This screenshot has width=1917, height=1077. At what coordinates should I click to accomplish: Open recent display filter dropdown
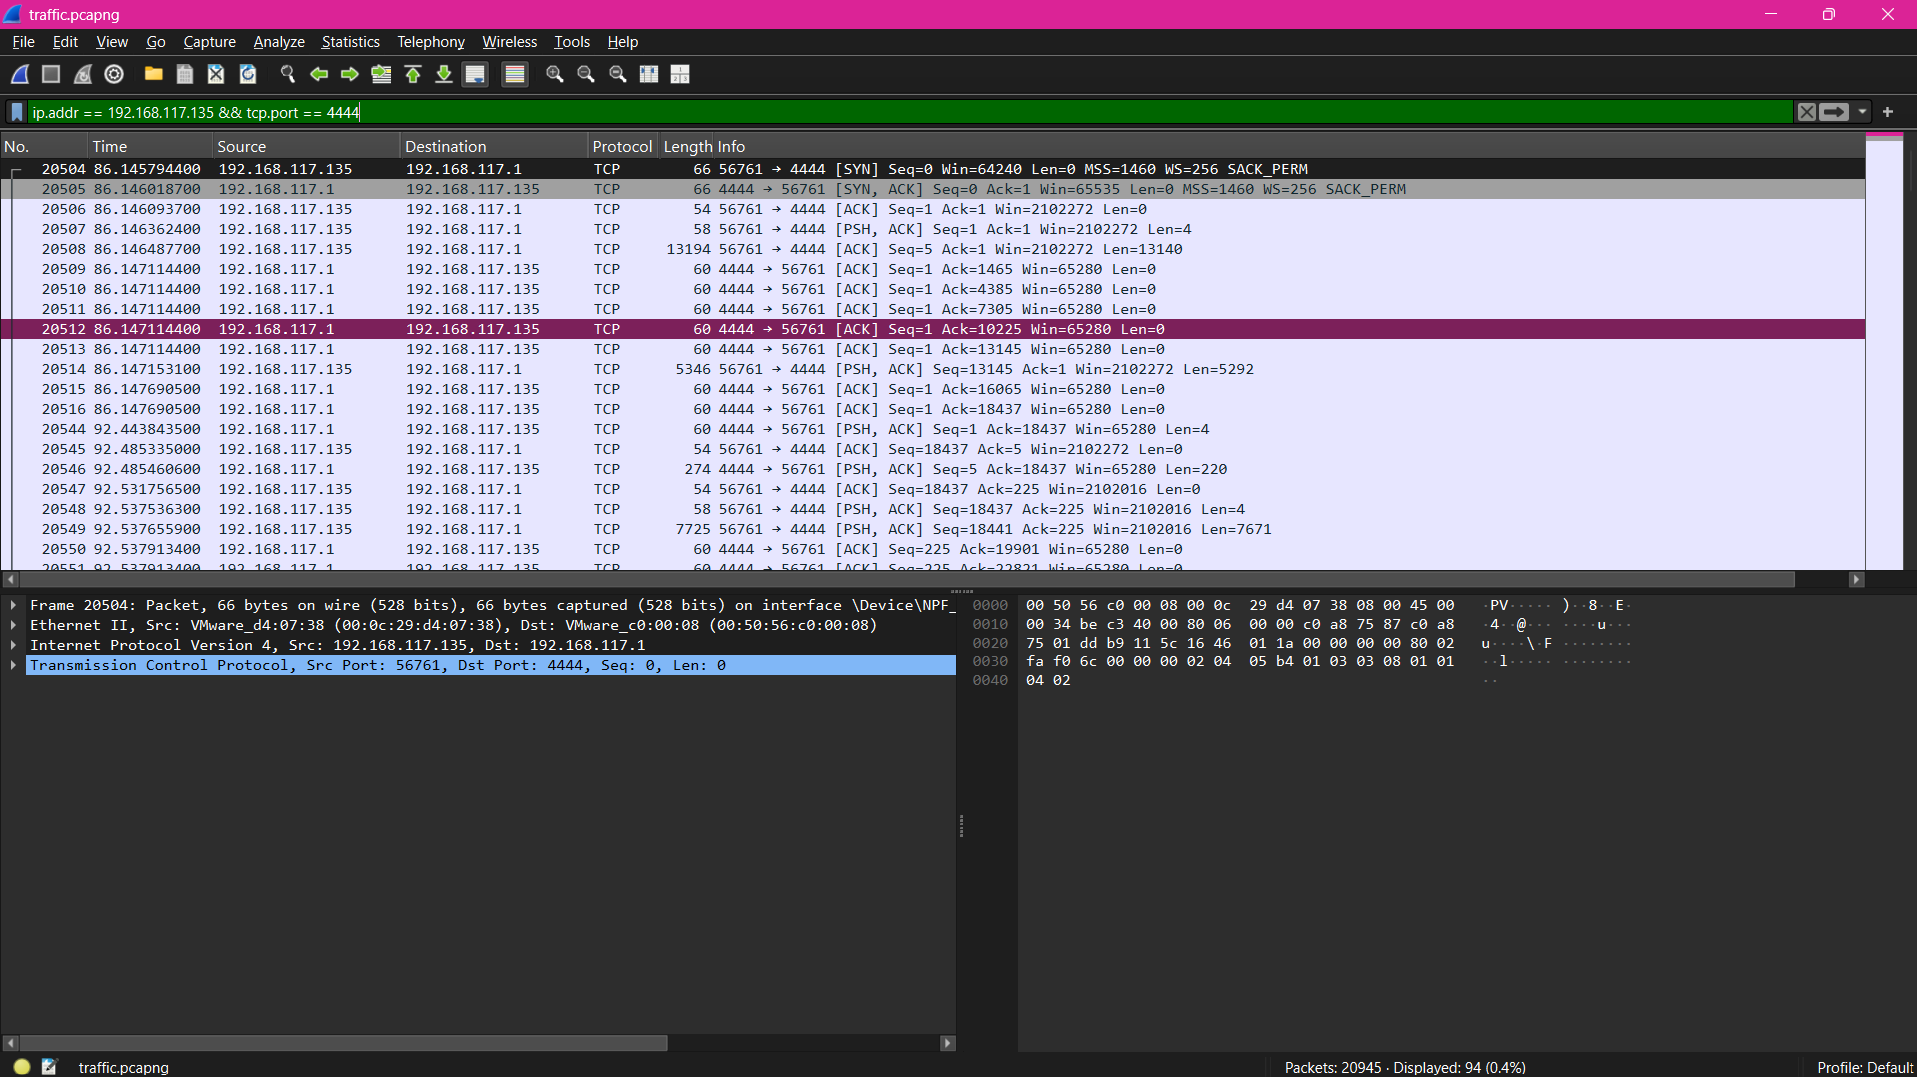click(1862, 112)
